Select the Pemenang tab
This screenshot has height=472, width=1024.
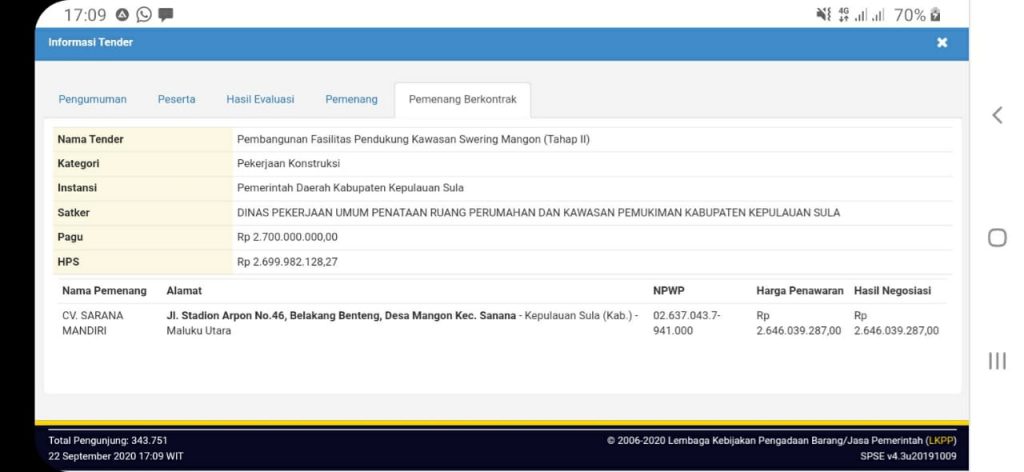point(351,99)
